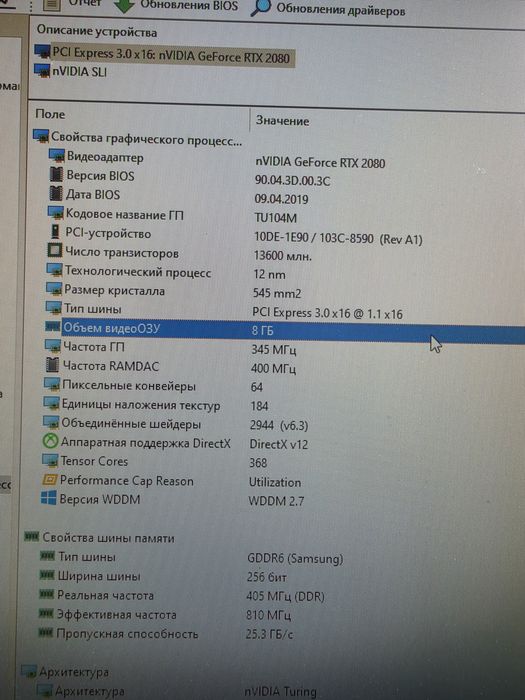The image size is (525, 700).
Task: Select the 545 mm2 value
Action: 277,293
